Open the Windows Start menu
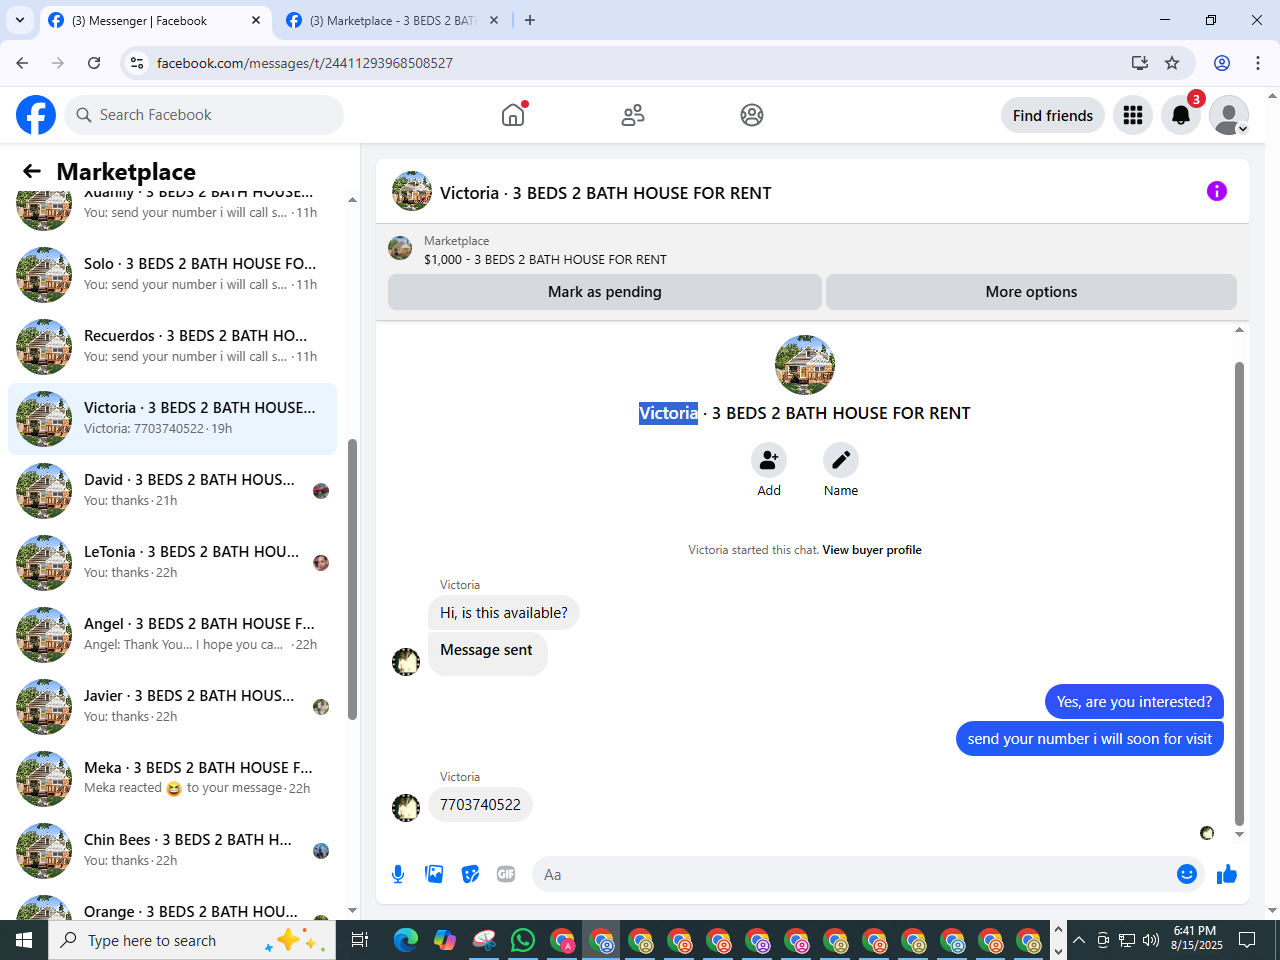 [x=24, y=940]
